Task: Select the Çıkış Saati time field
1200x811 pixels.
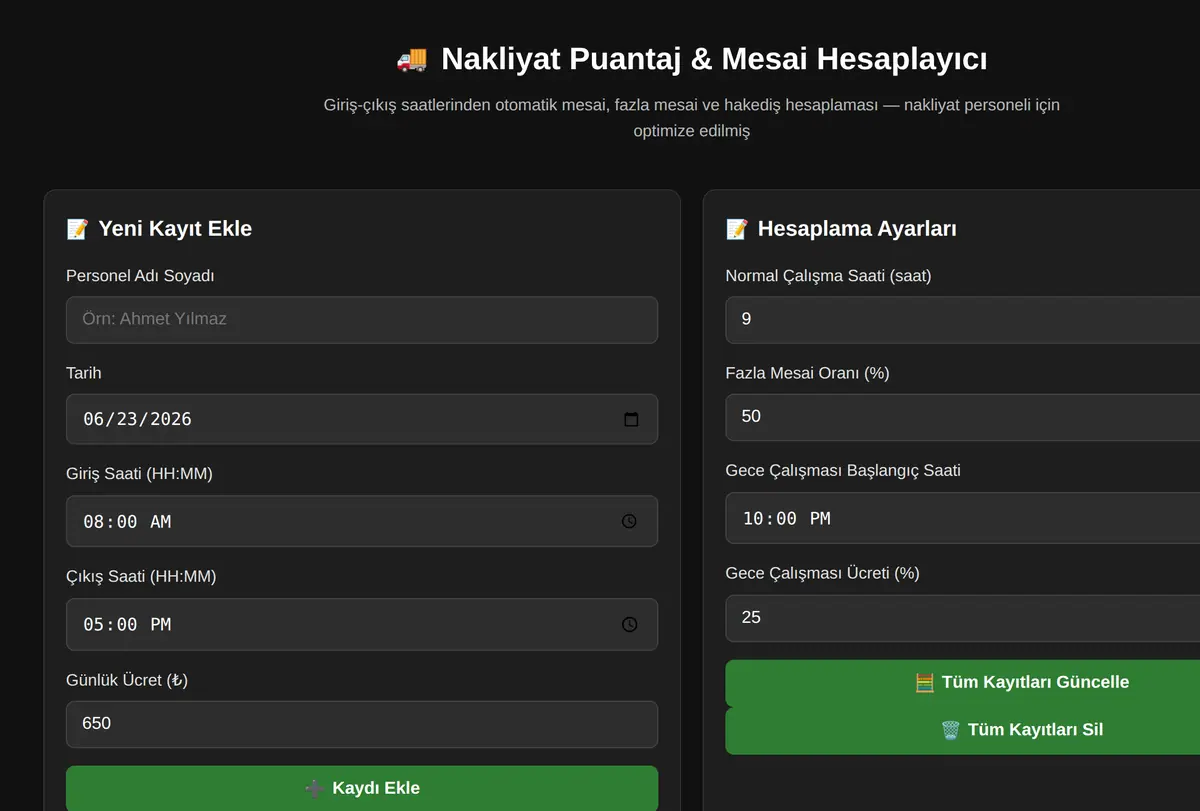Action: coord(362,624)
